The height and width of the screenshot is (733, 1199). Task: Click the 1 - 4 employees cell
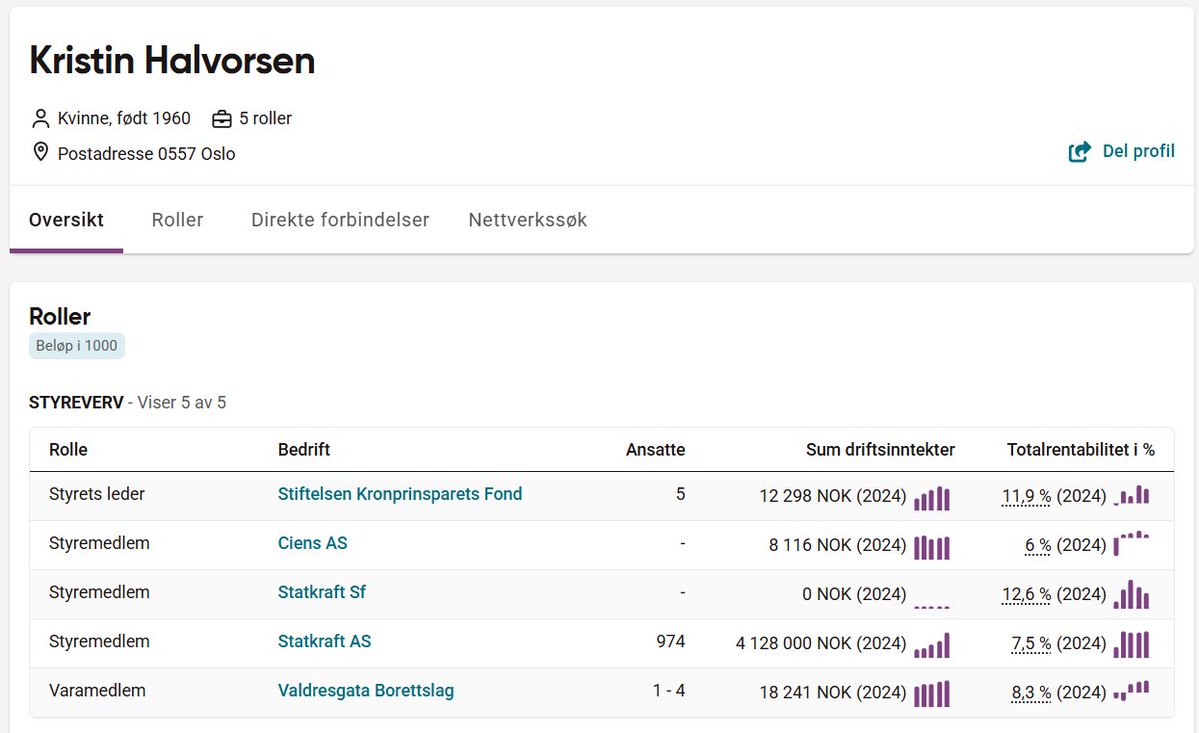click(669, 690)
